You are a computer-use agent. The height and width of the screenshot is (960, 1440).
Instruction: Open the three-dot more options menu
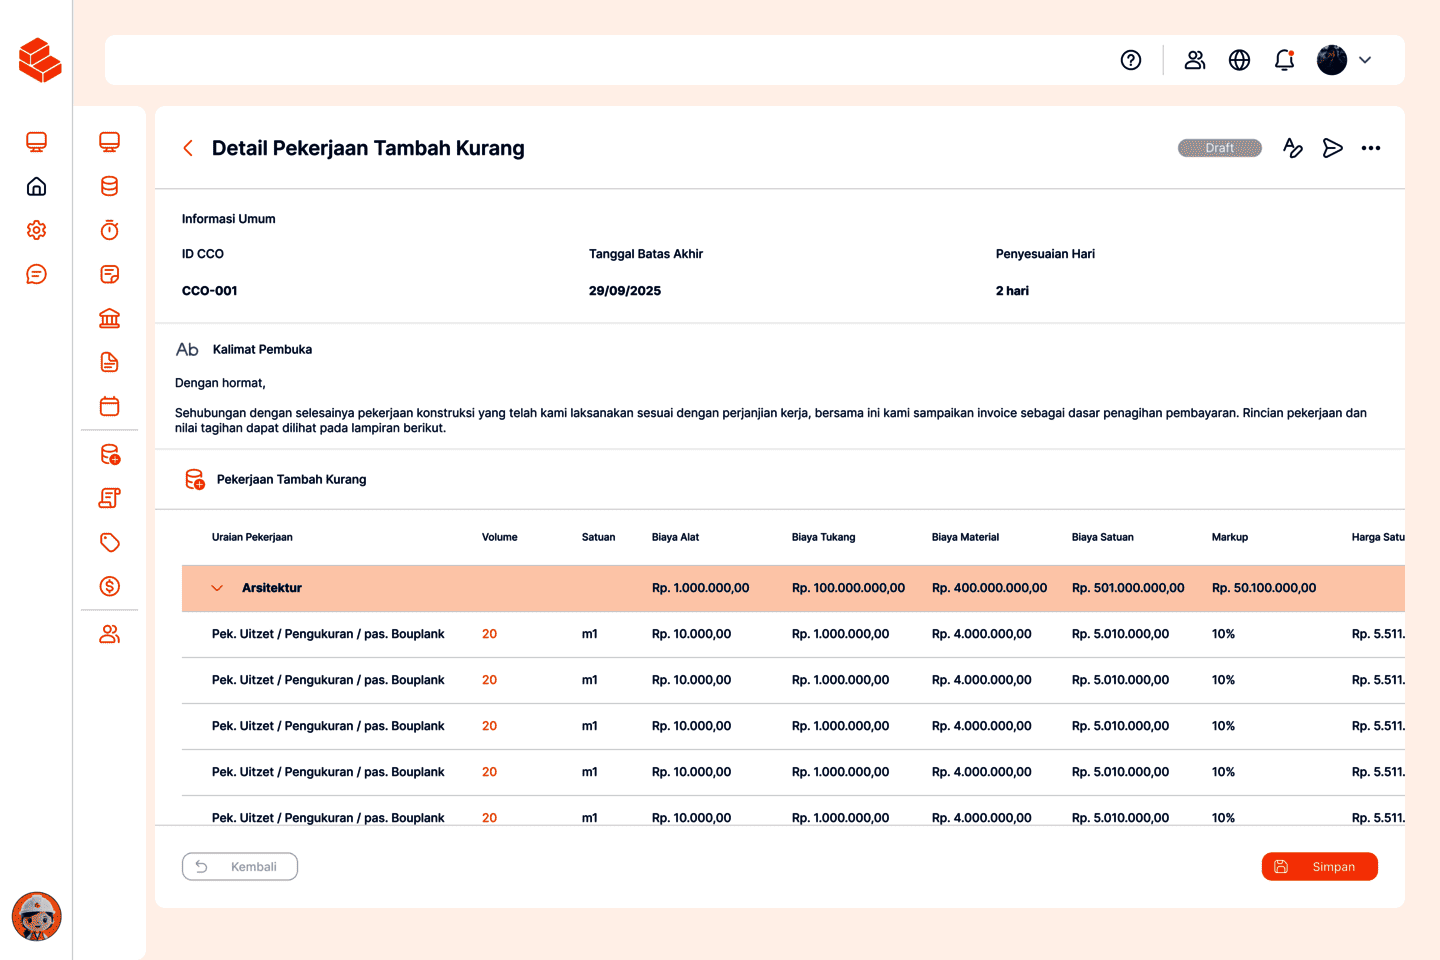[x=1371, y=148]
